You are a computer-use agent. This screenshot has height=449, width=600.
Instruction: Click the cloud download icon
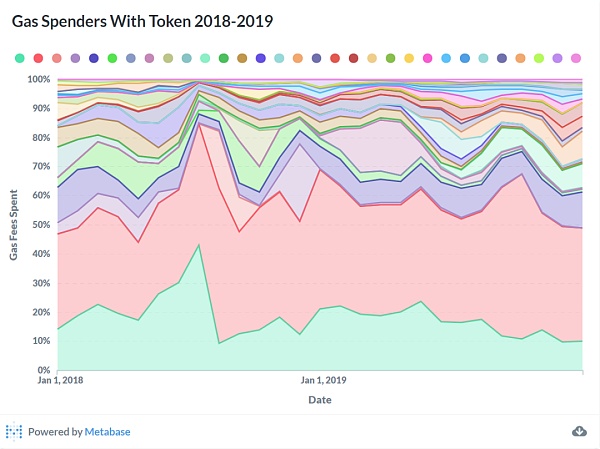tap(579, 431)
